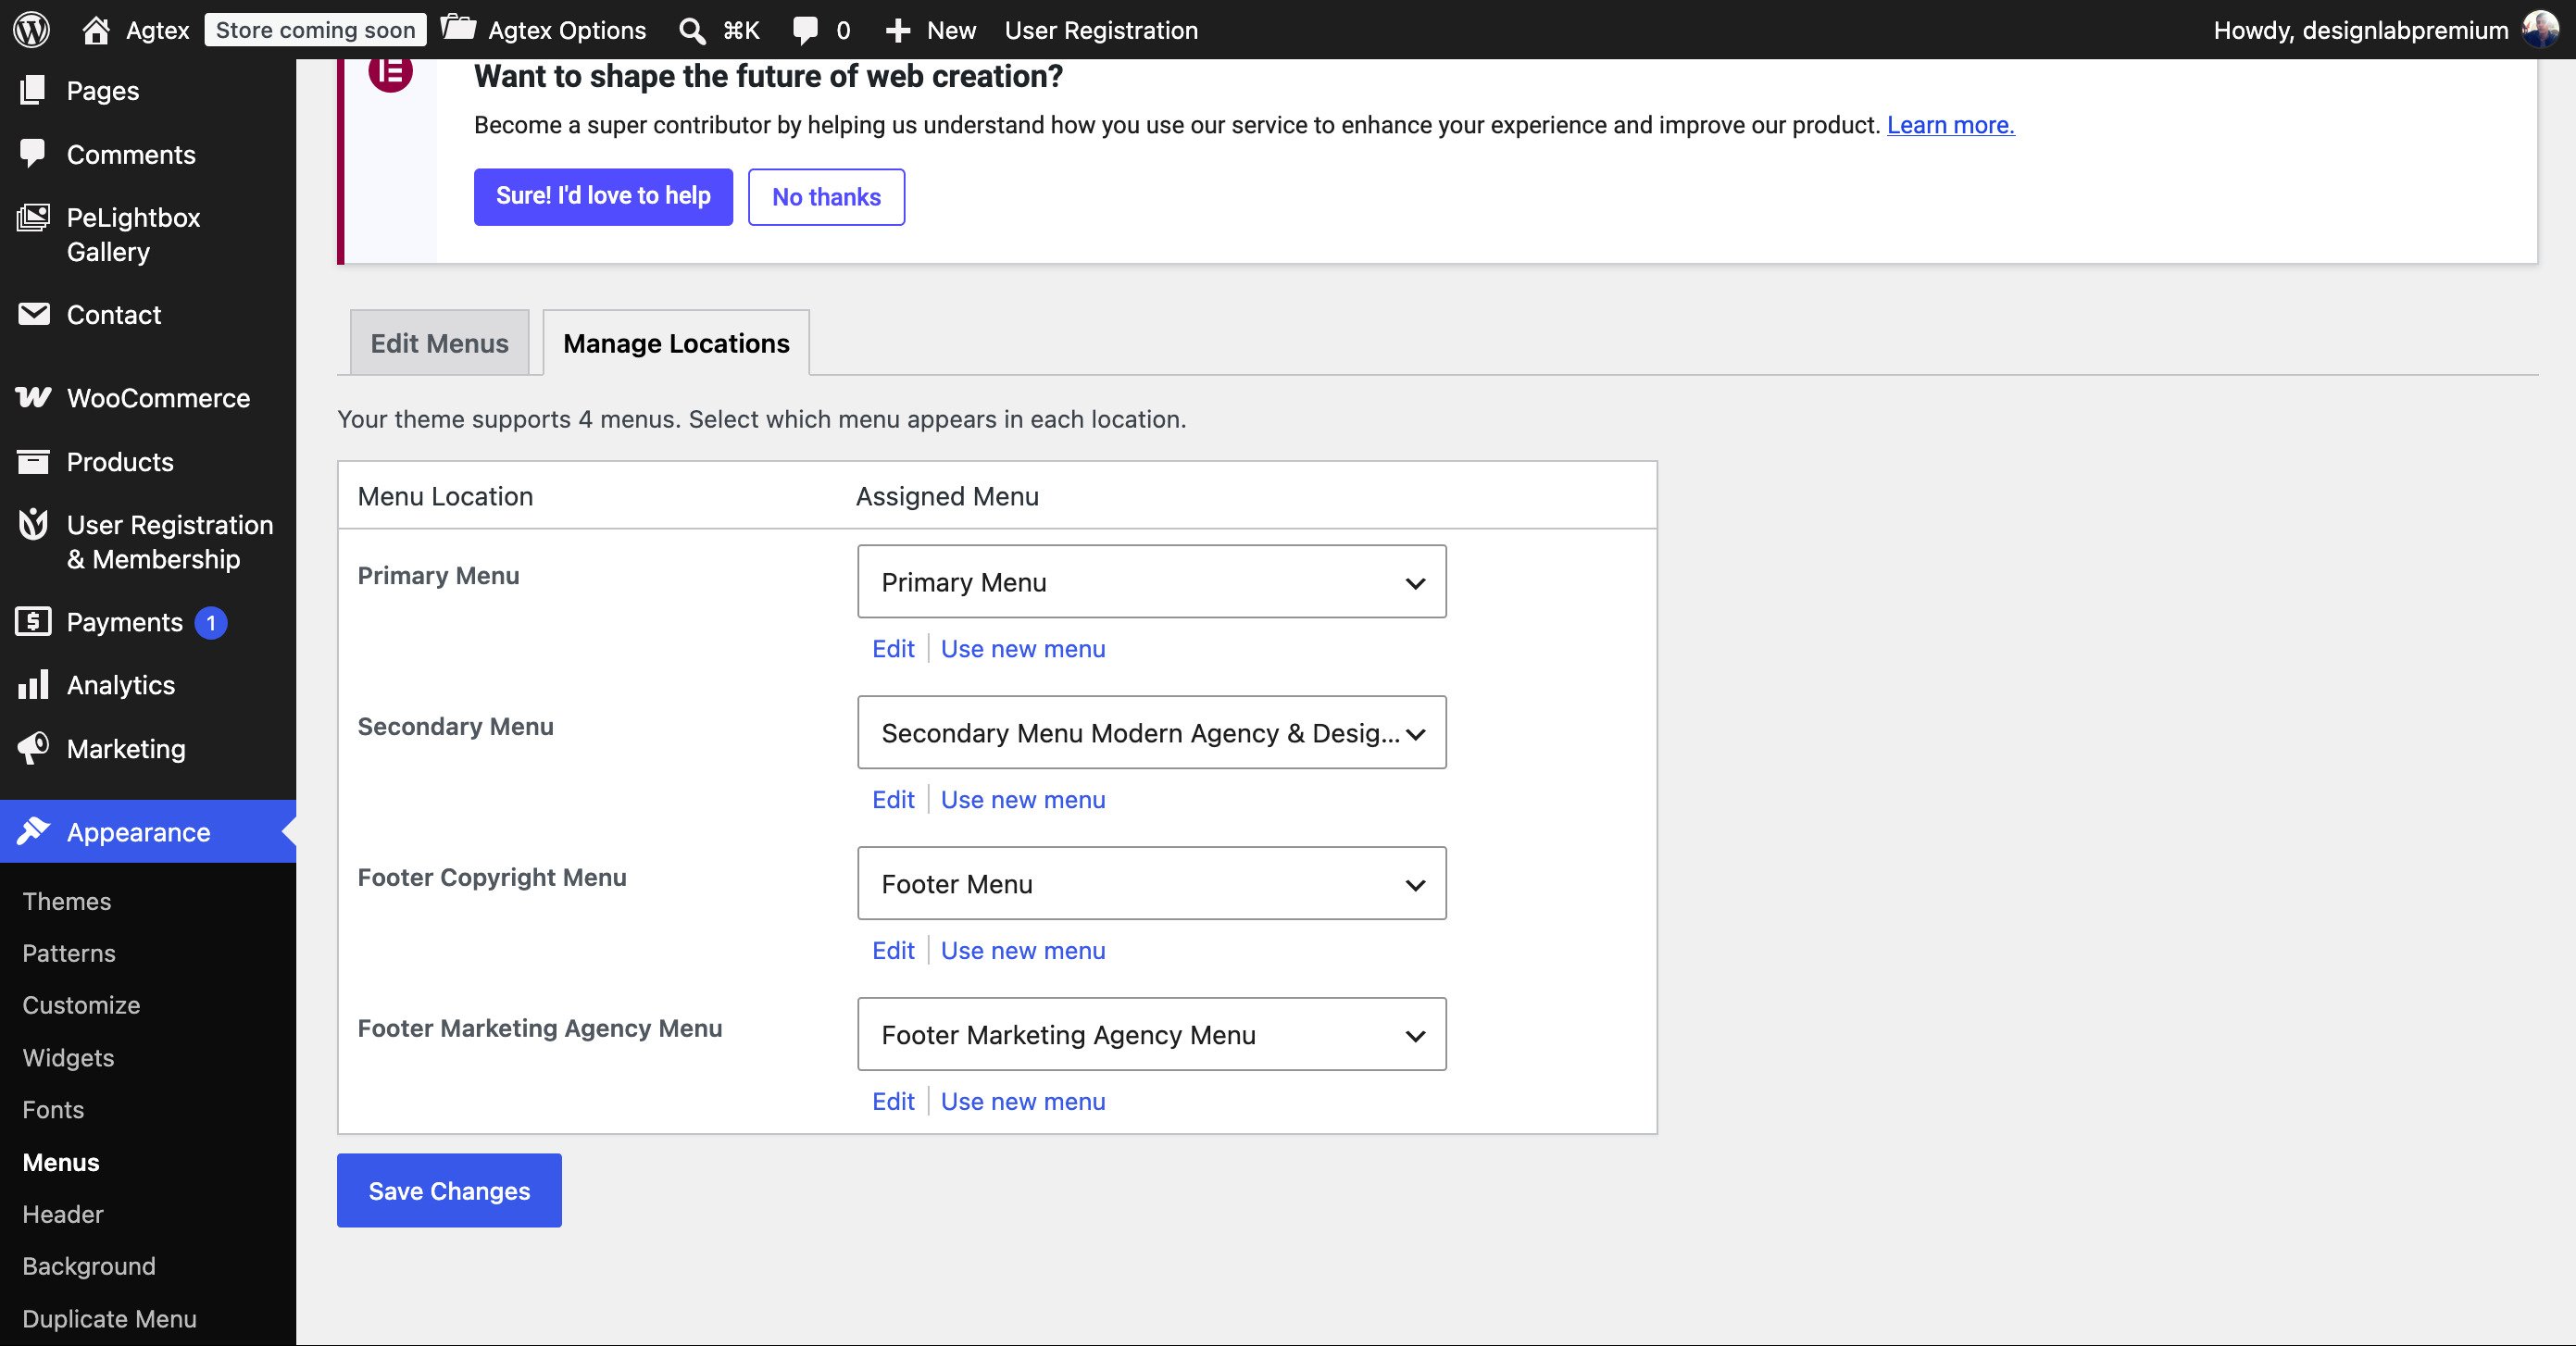Switch to the Edit Menus tab
The width and height of the screenshot is (2576, 1346).
click(439, 343)
